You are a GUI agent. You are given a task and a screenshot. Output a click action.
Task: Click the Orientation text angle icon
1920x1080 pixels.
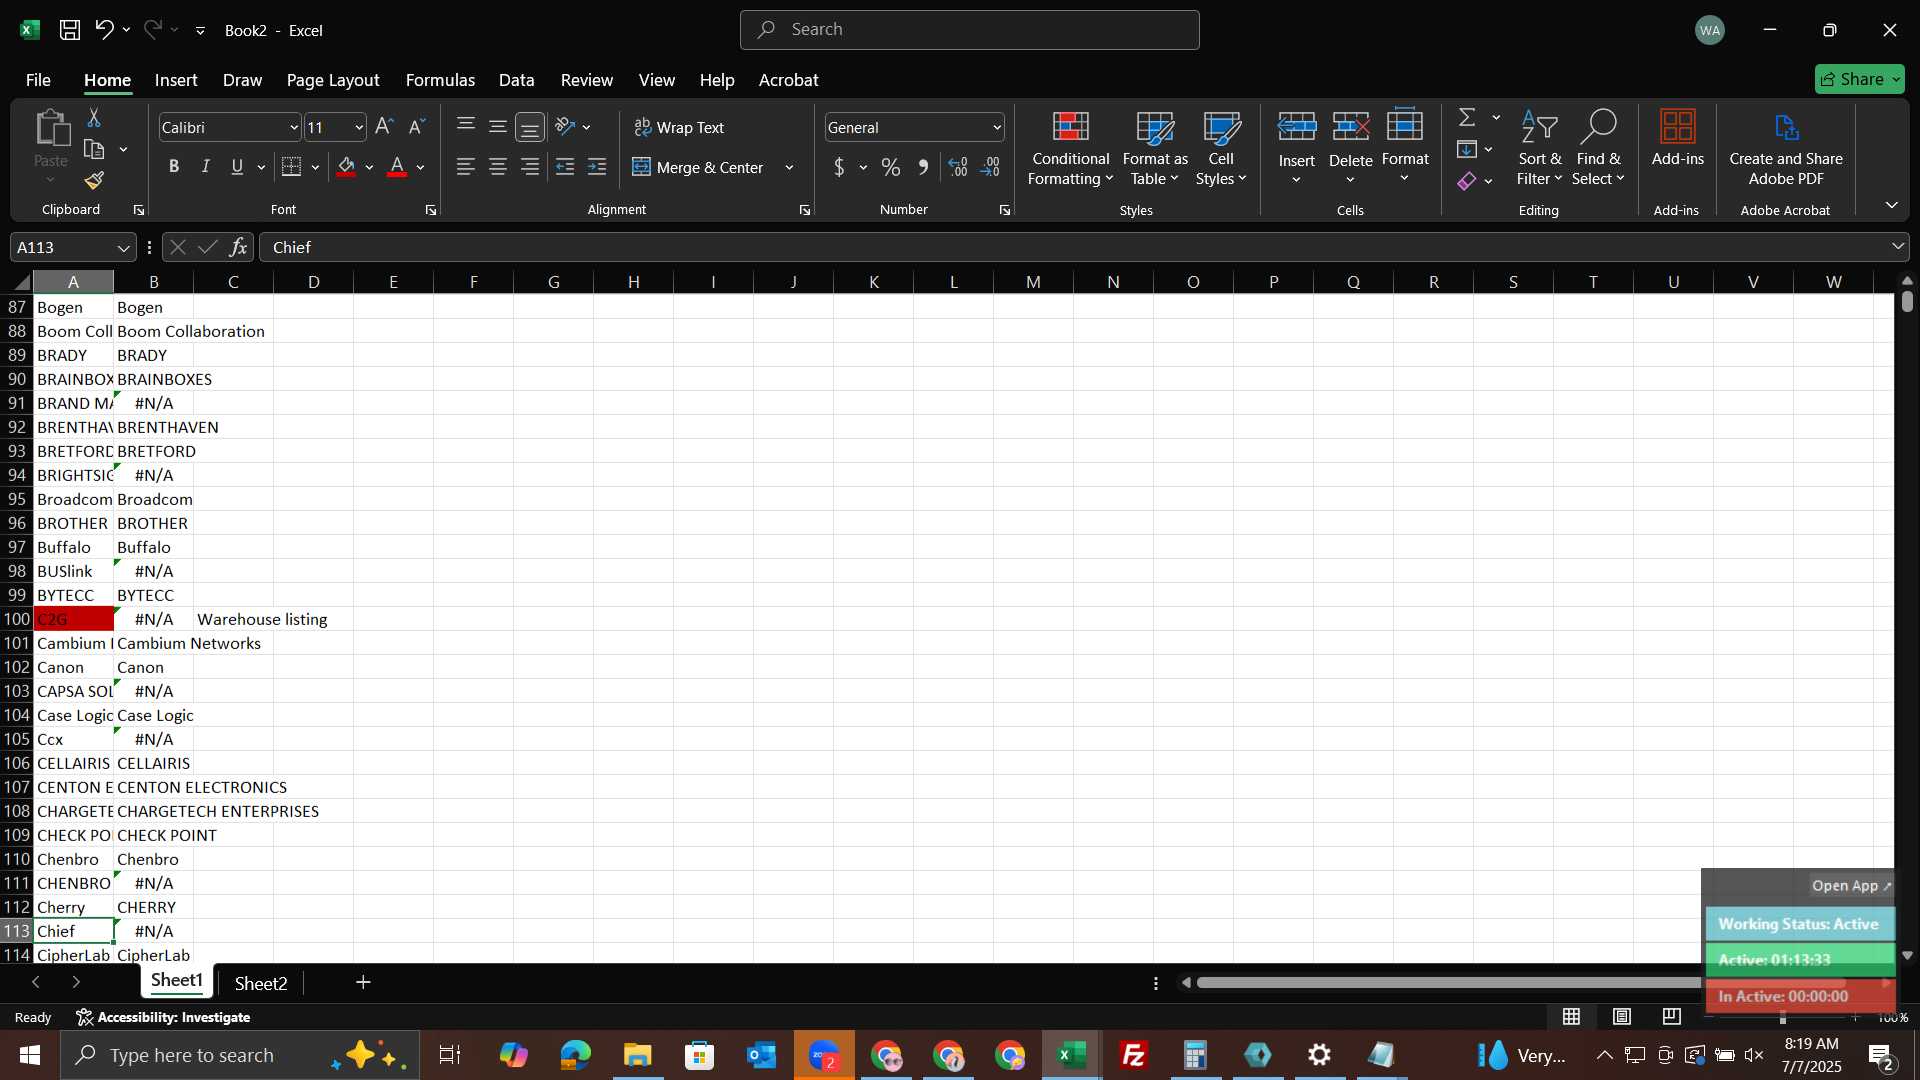(565, 127)
